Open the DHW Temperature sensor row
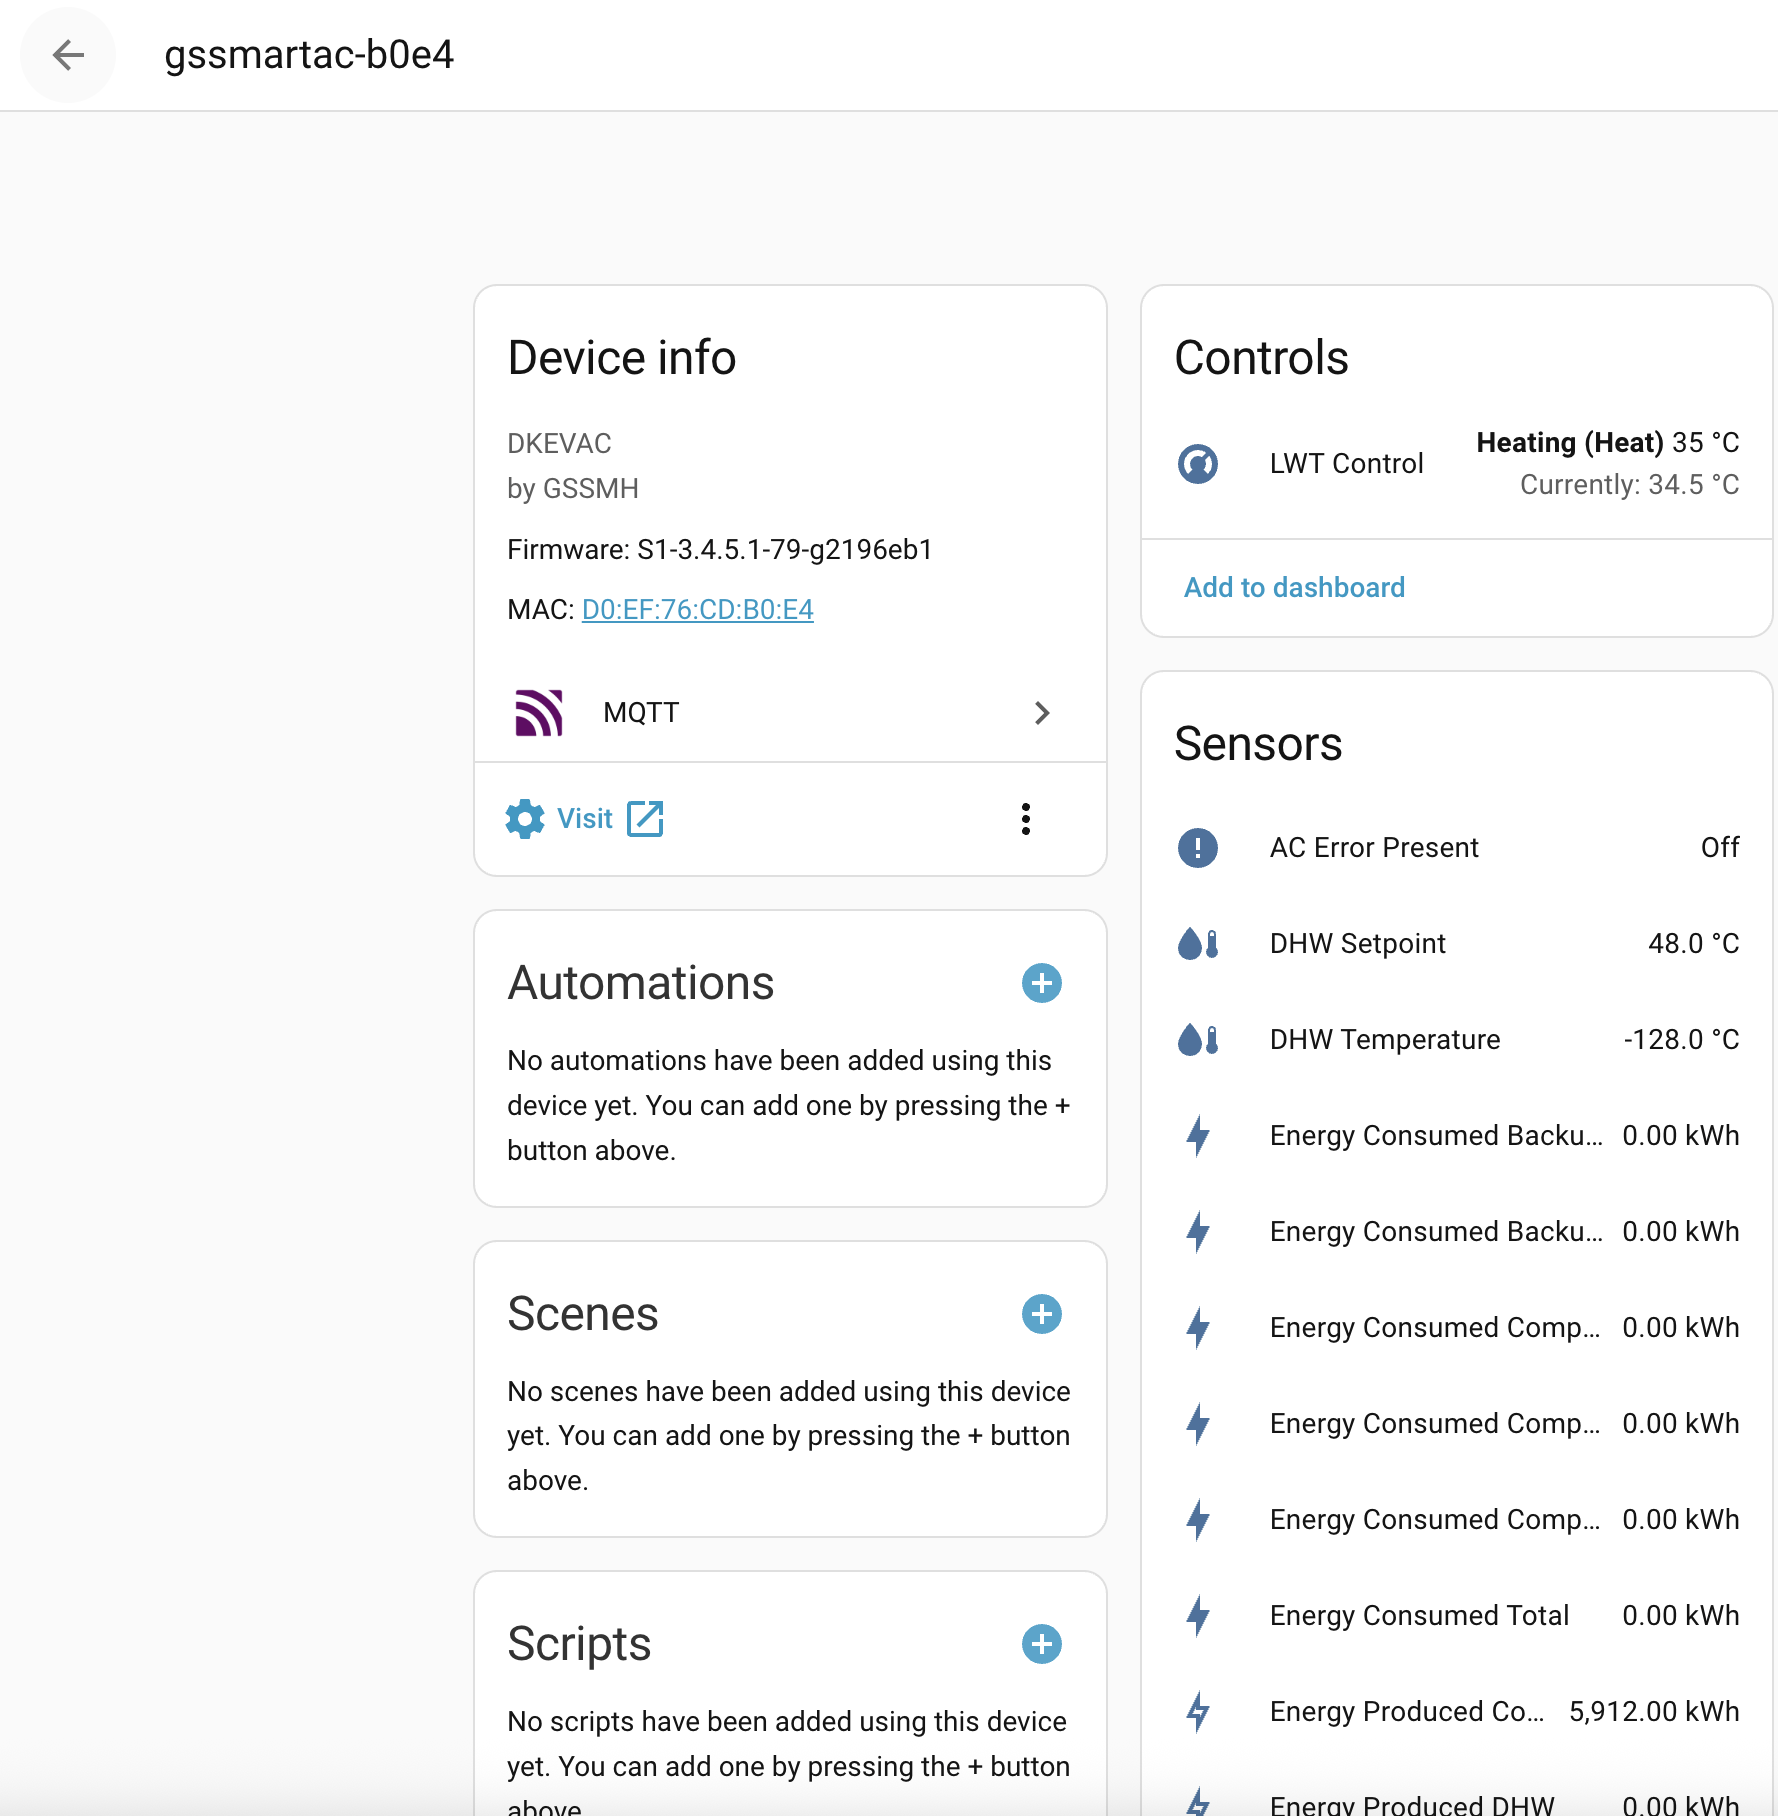This screenshot has height=1816, width=1778. tap(1385, 1040)
